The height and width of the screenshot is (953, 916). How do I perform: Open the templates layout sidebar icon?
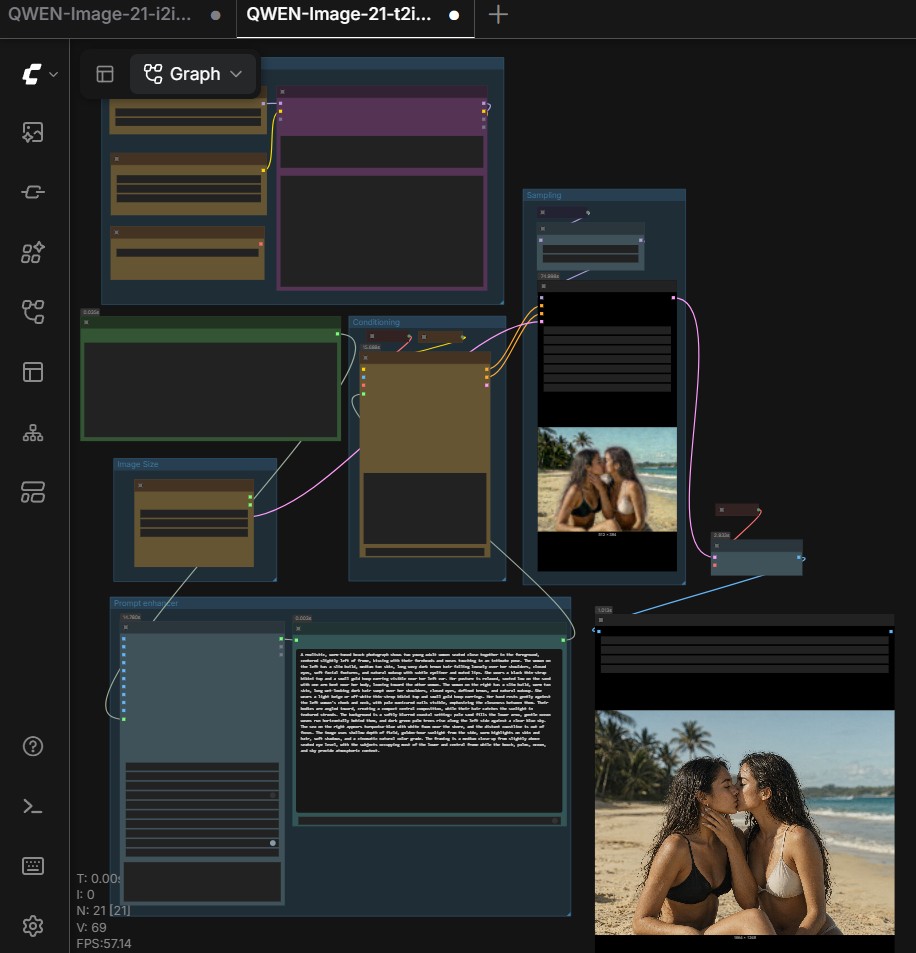(33, 372)
